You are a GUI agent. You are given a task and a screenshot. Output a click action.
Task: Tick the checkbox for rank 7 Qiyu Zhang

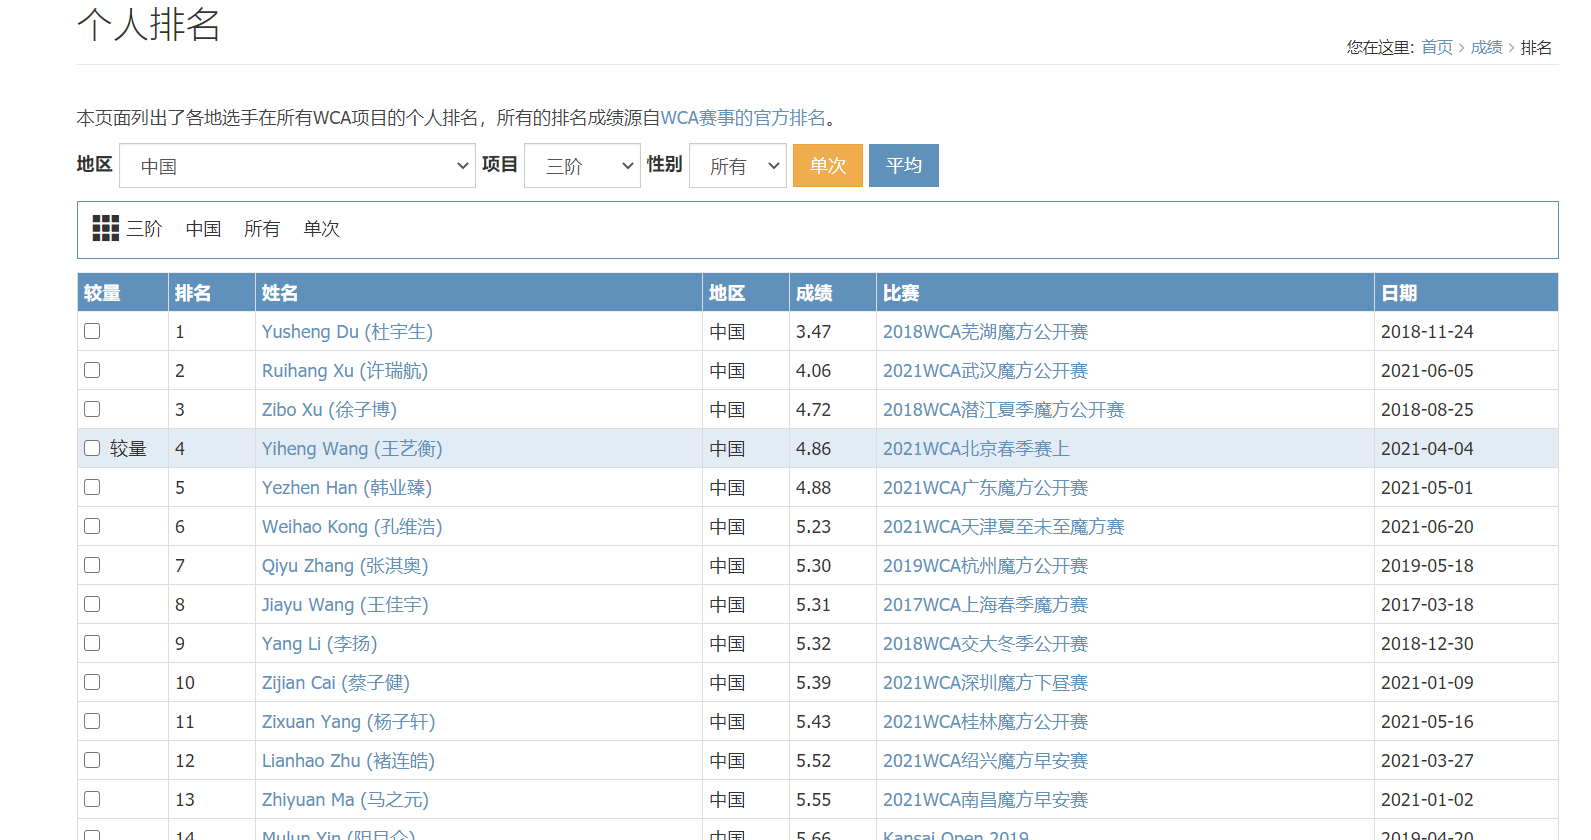(92, 565)
